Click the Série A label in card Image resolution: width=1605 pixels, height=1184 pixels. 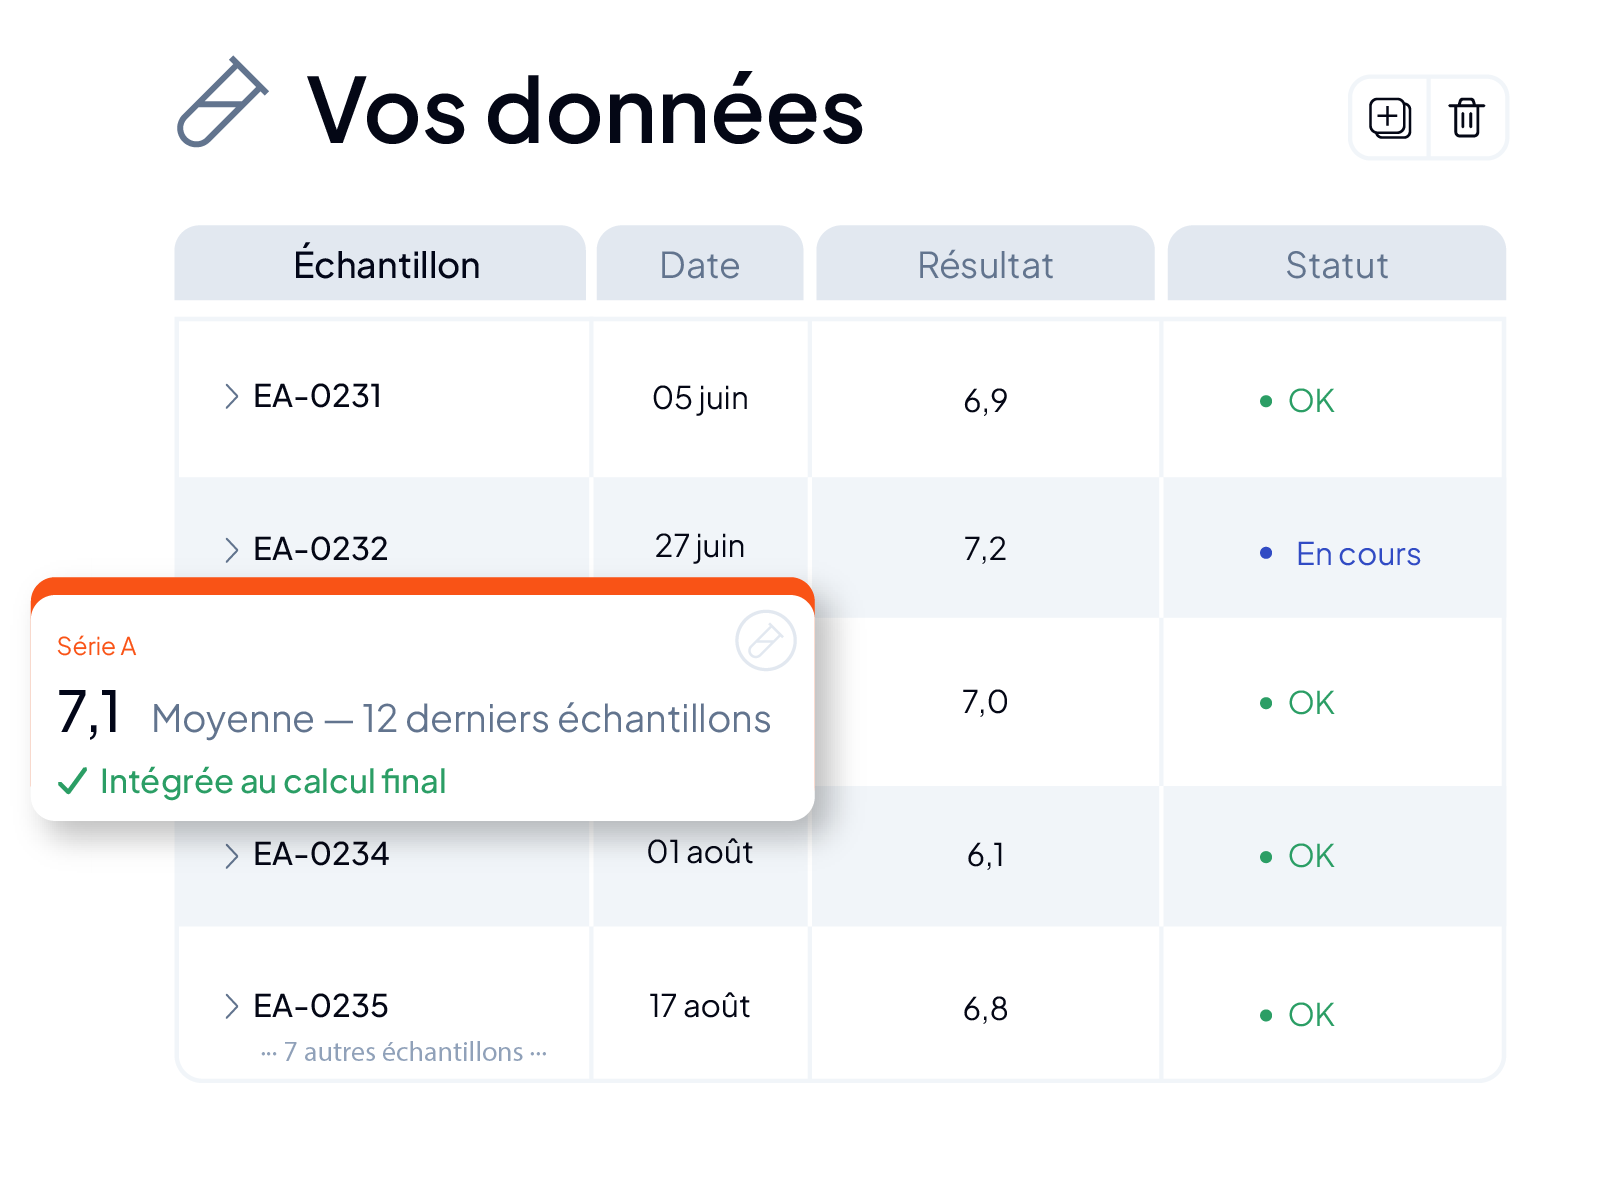point(96,646)
